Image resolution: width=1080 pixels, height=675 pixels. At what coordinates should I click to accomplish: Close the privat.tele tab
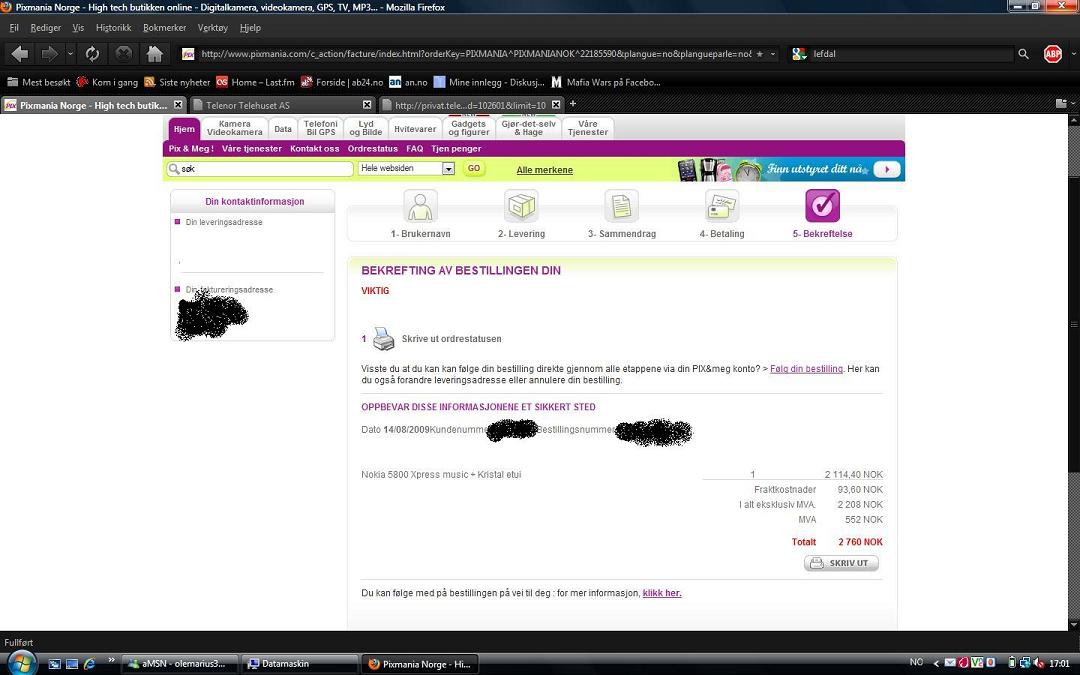click(x=556, y=105)
